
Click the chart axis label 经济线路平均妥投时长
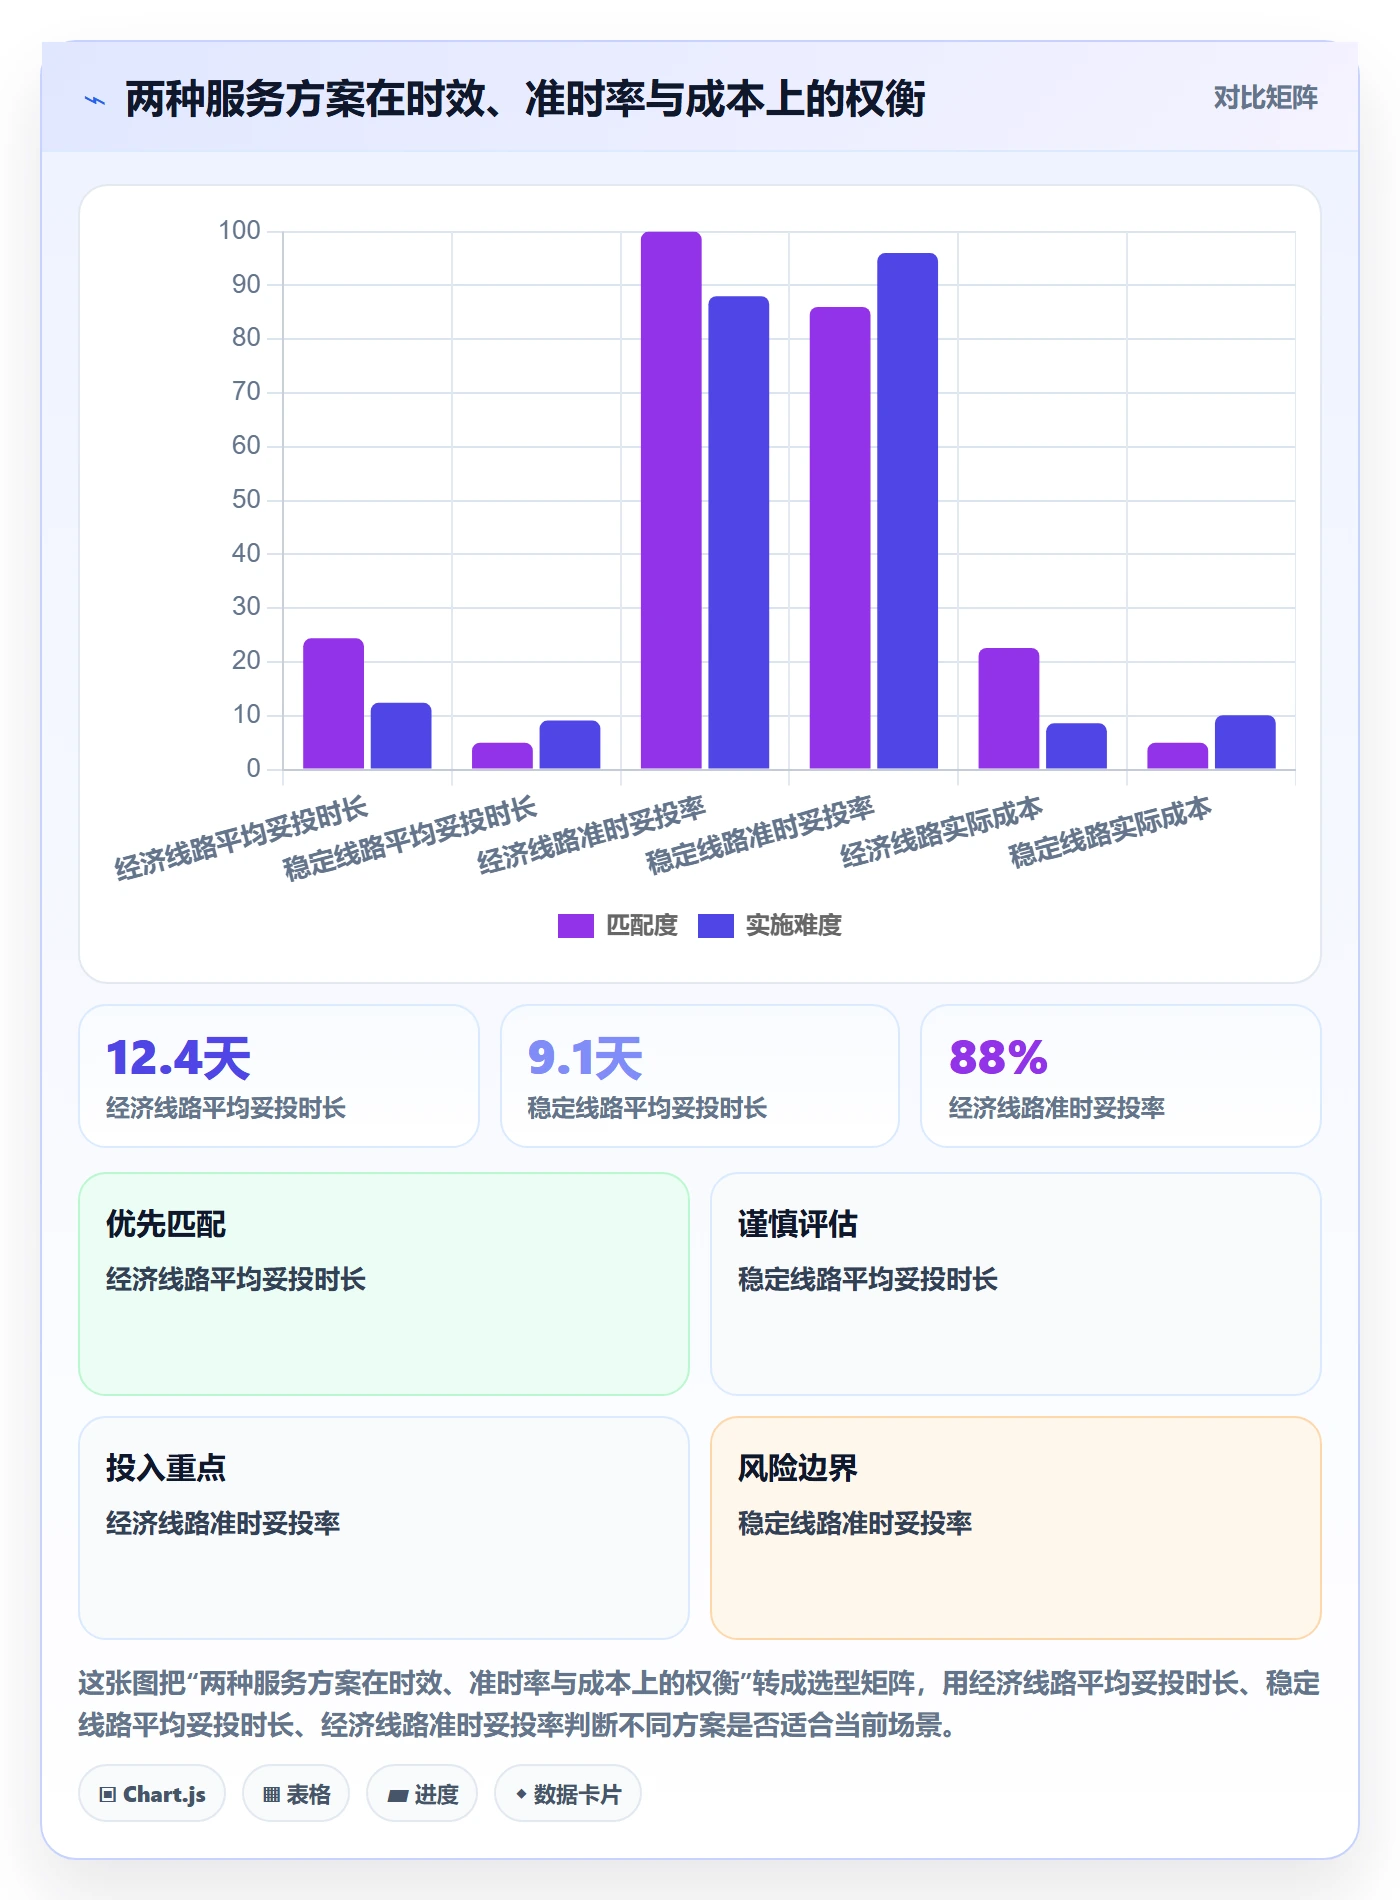pyautogui.click(x=242, y=840)
